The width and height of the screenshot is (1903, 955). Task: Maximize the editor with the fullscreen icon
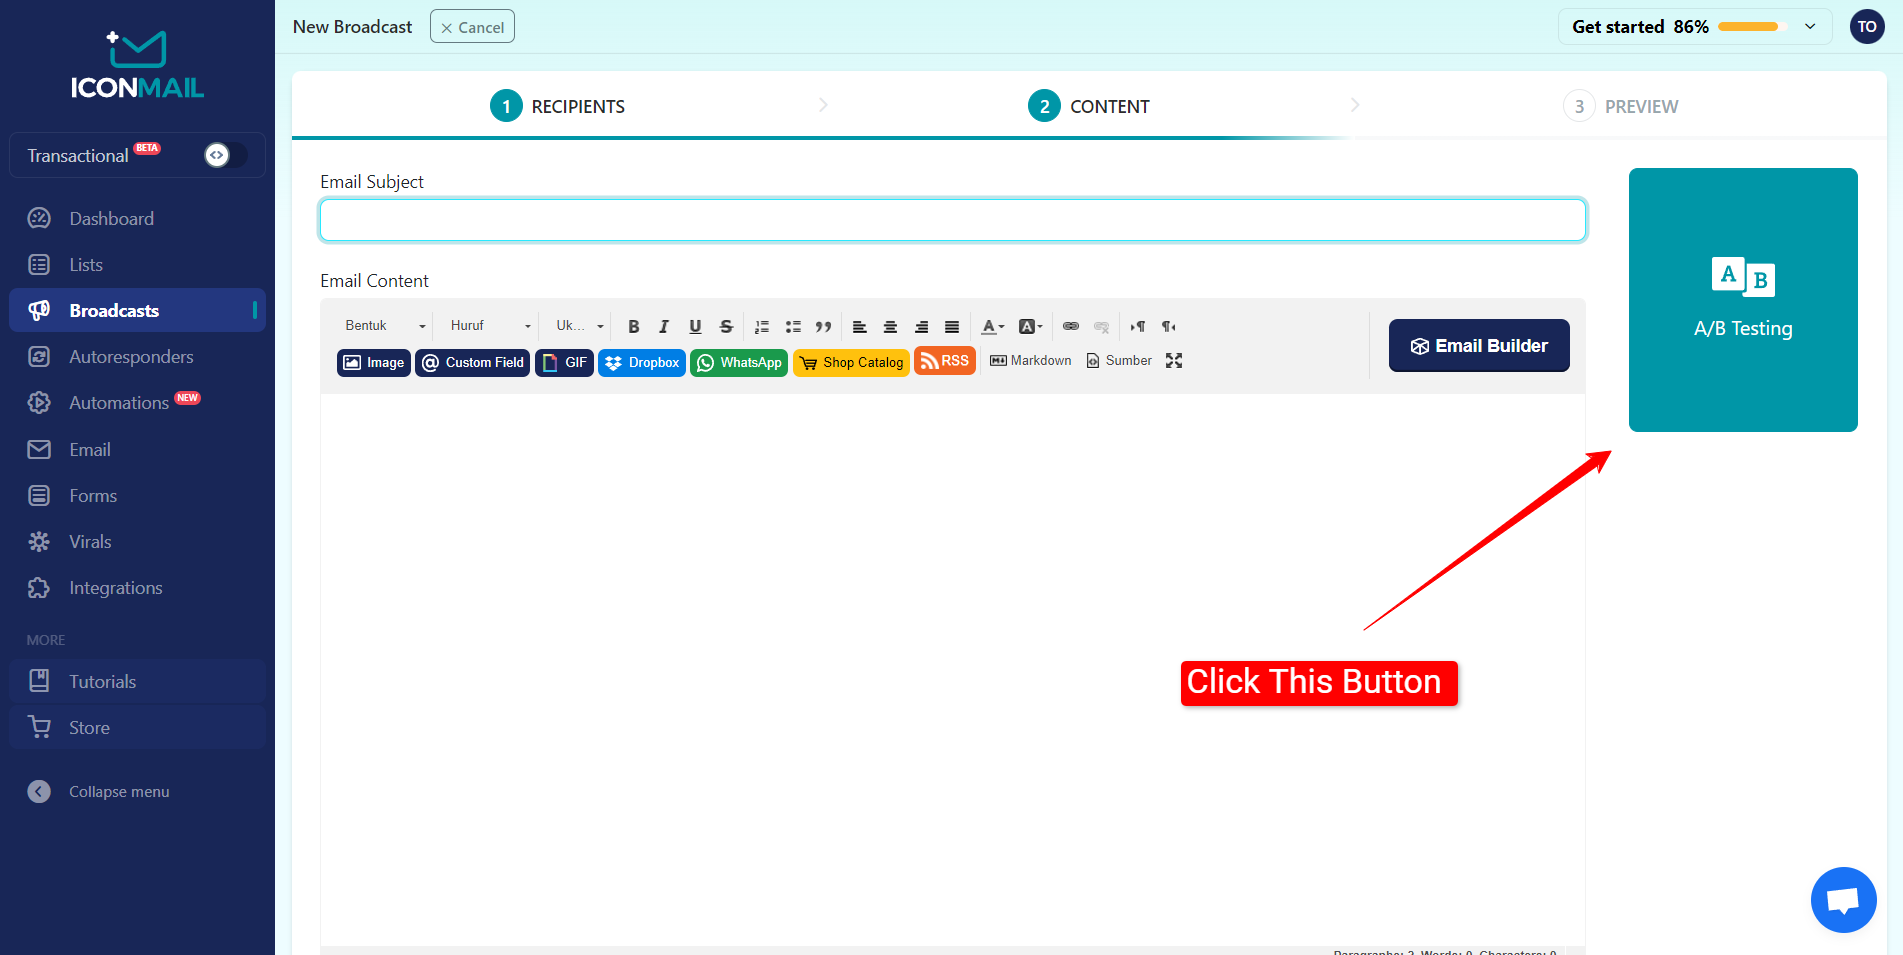[x=1174, y=361]
